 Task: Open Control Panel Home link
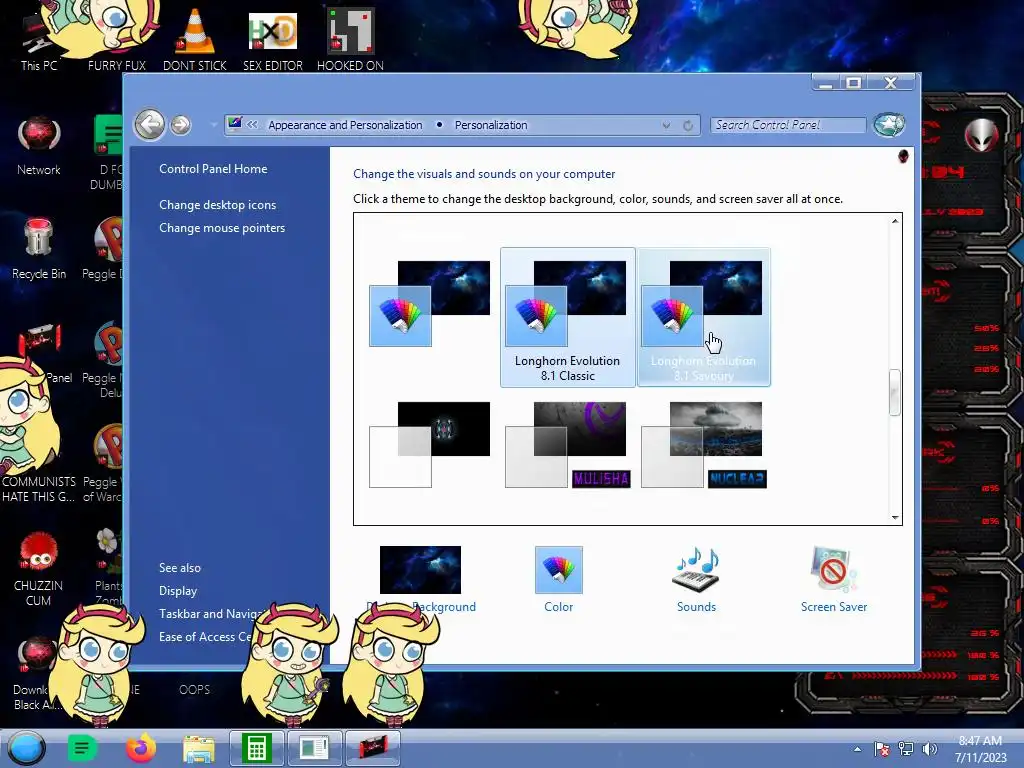(x=213, y=168)
